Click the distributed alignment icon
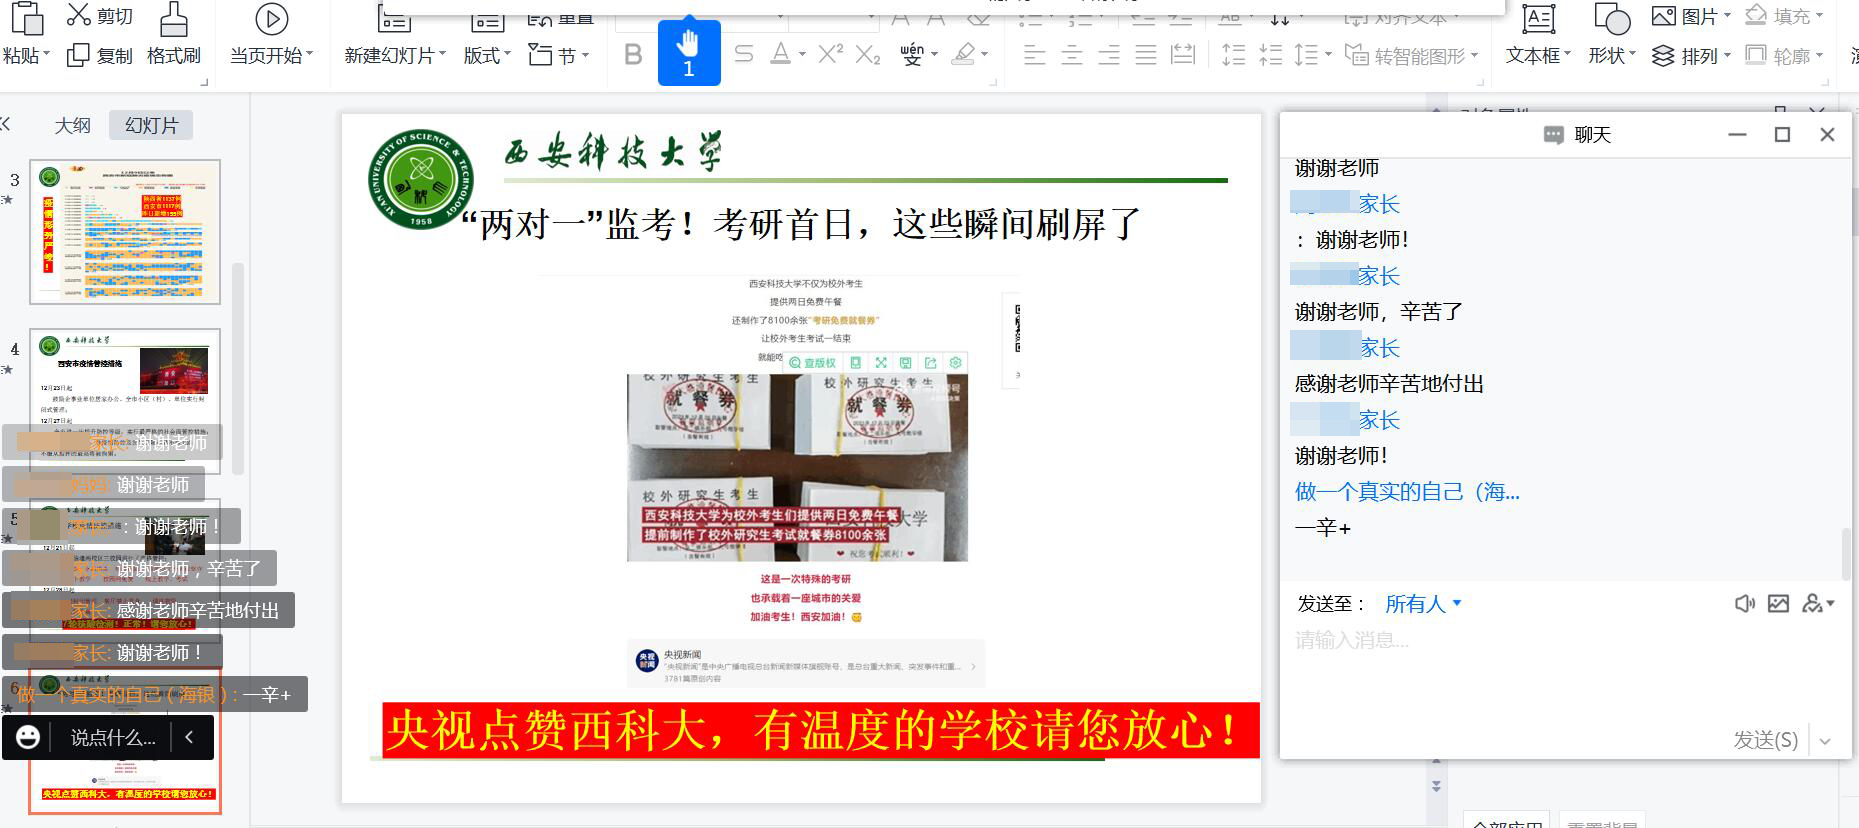 [1183, 55]
